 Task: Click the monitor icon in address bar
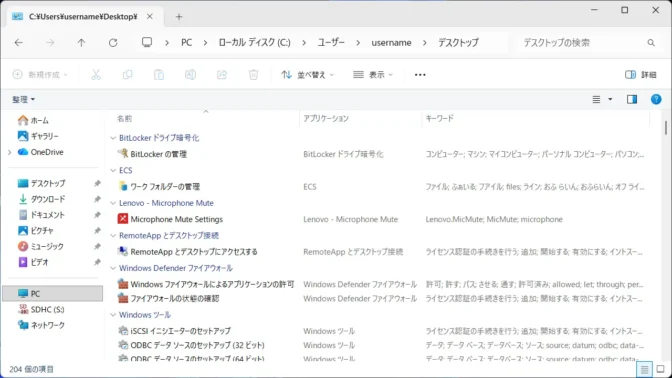[x=147, y=42]
